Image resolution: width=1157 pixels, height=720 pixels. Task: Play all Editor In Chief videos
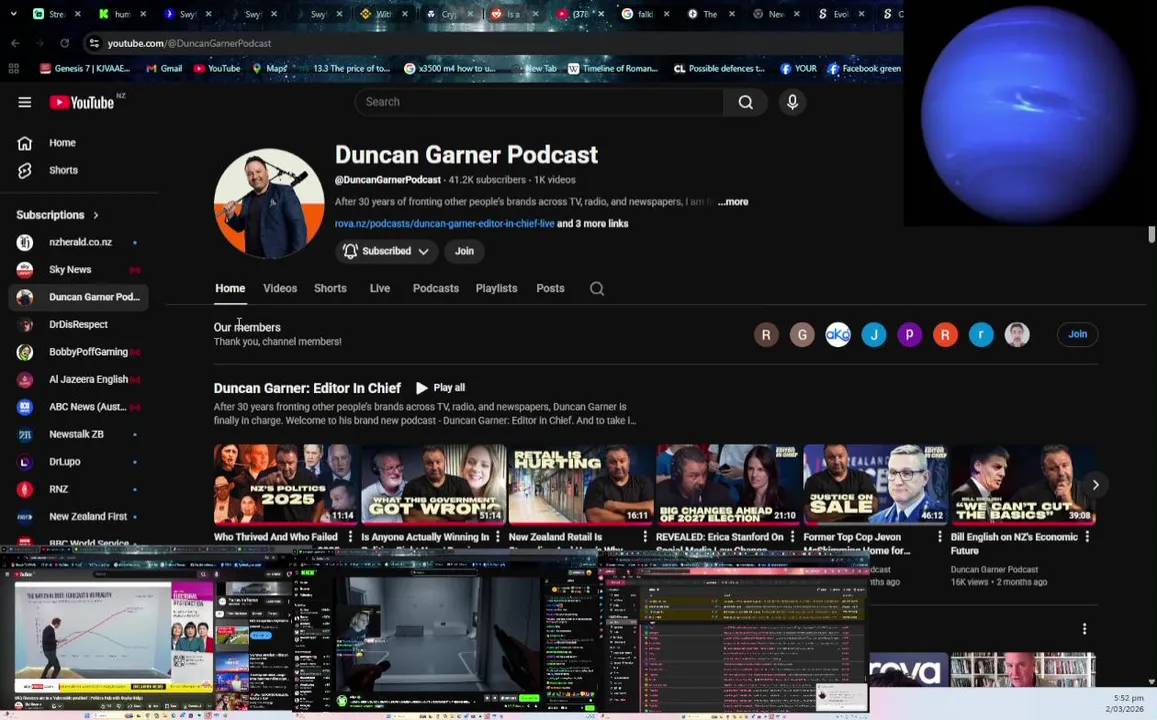[440, 388]
